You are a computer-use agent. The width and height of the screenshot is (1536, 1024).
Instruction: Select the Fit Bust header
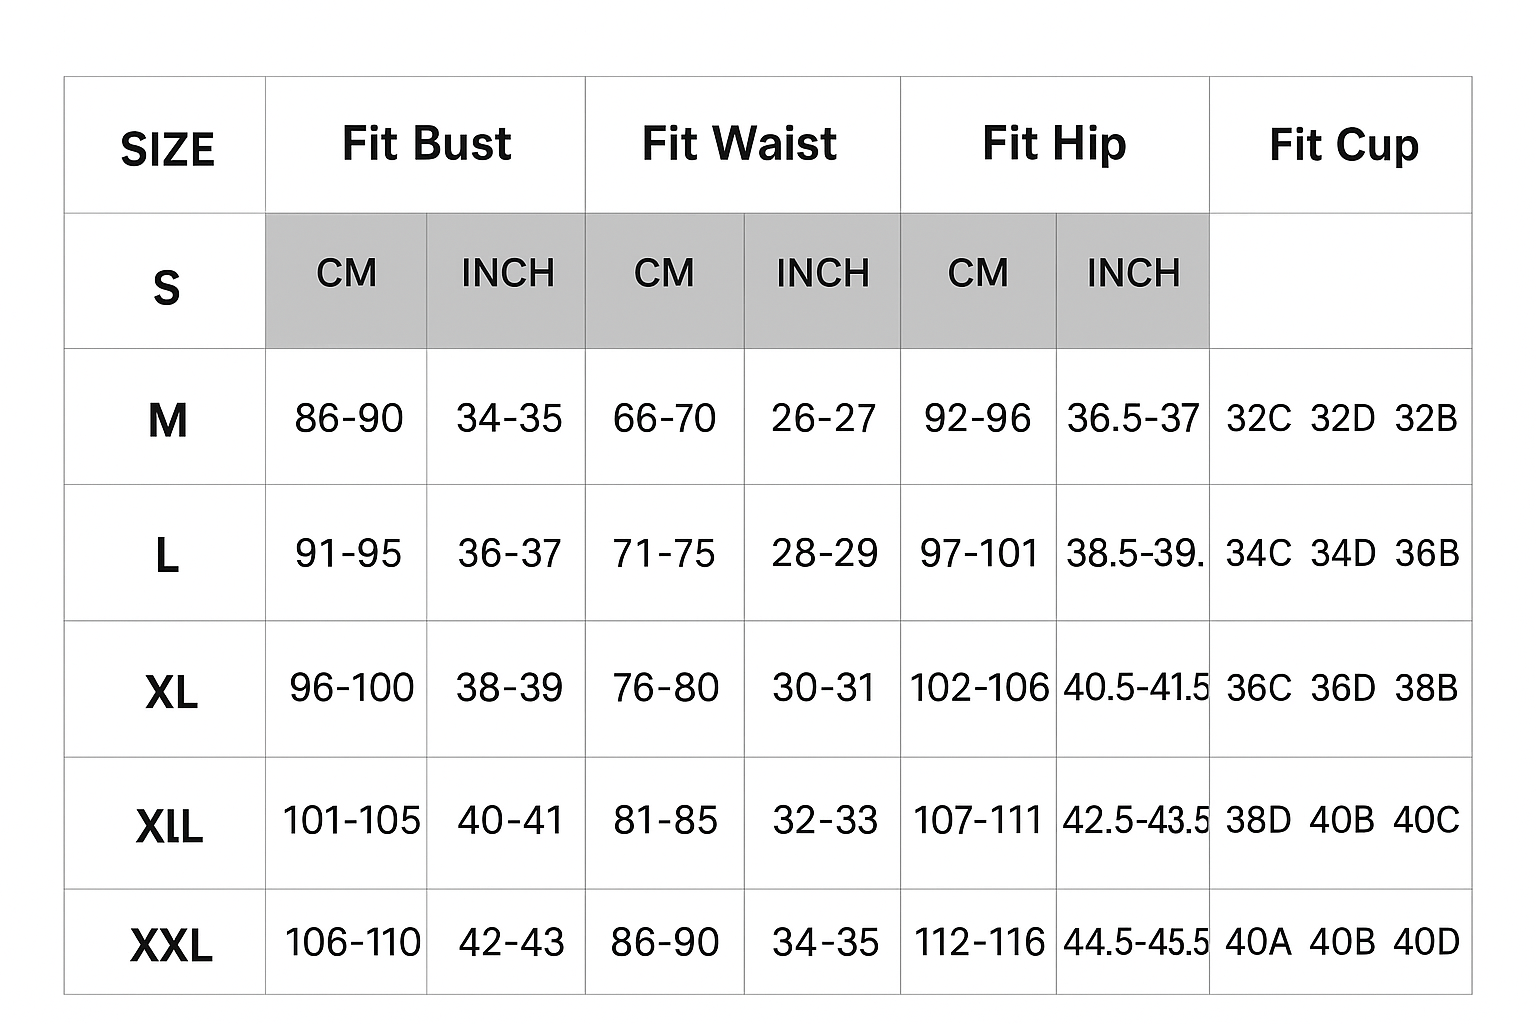tap(425, 145)
